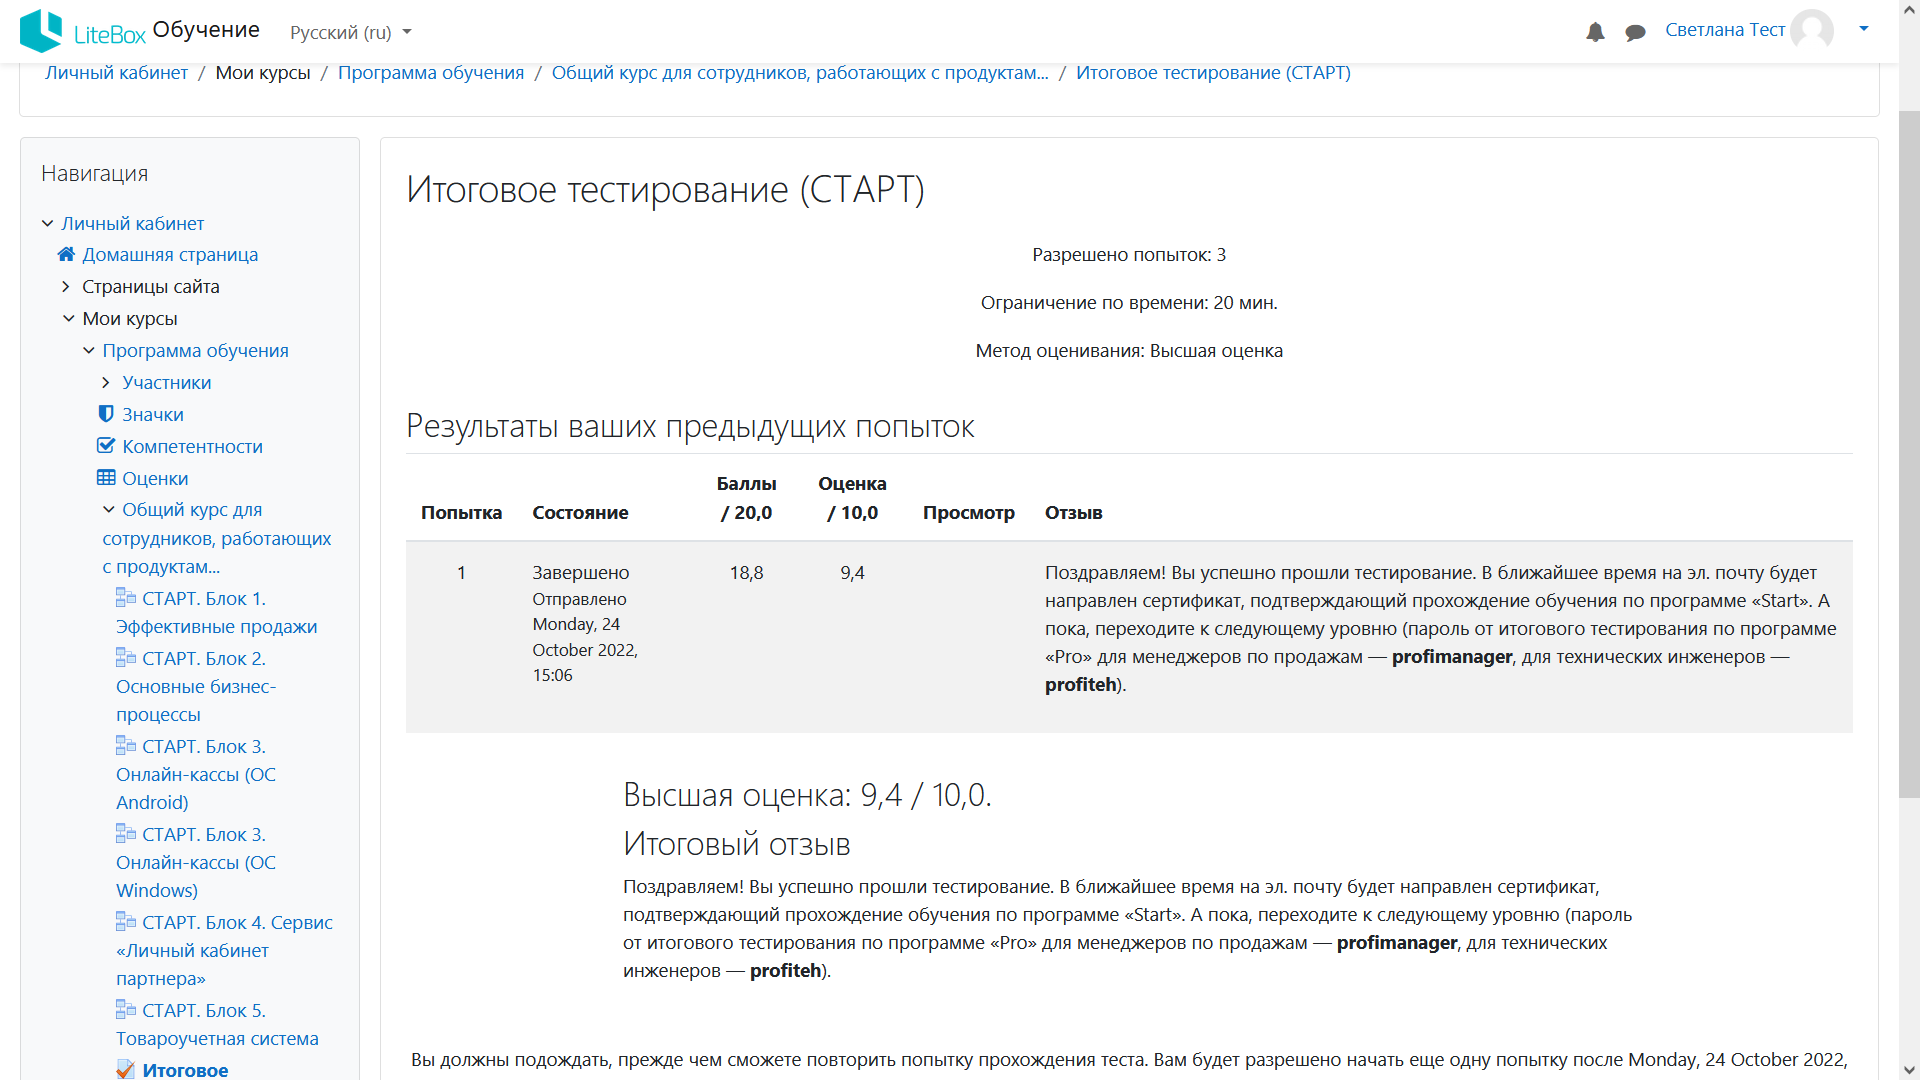Click the SCORM icon for Блок 3 Android
The height and width of the screenshot is (1080, 1920).
[x=126, y=746]
